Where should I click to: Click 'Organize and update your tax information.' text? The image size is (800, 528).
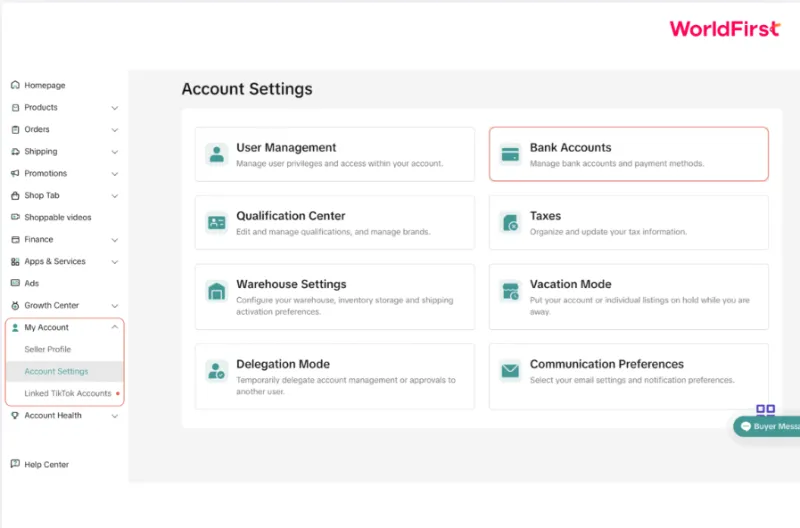[x=608, y=232]
